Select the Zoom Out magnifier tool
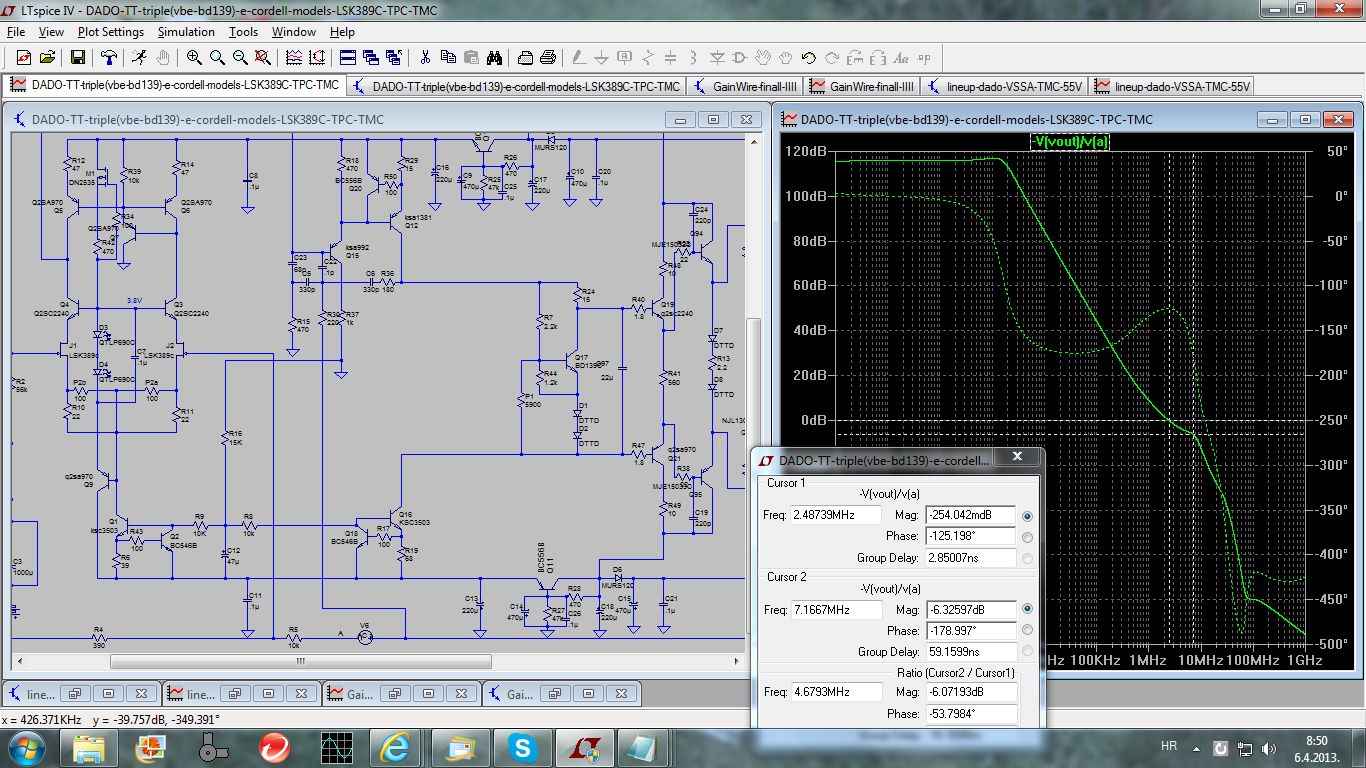The image size is (1366, 768). 240,57
